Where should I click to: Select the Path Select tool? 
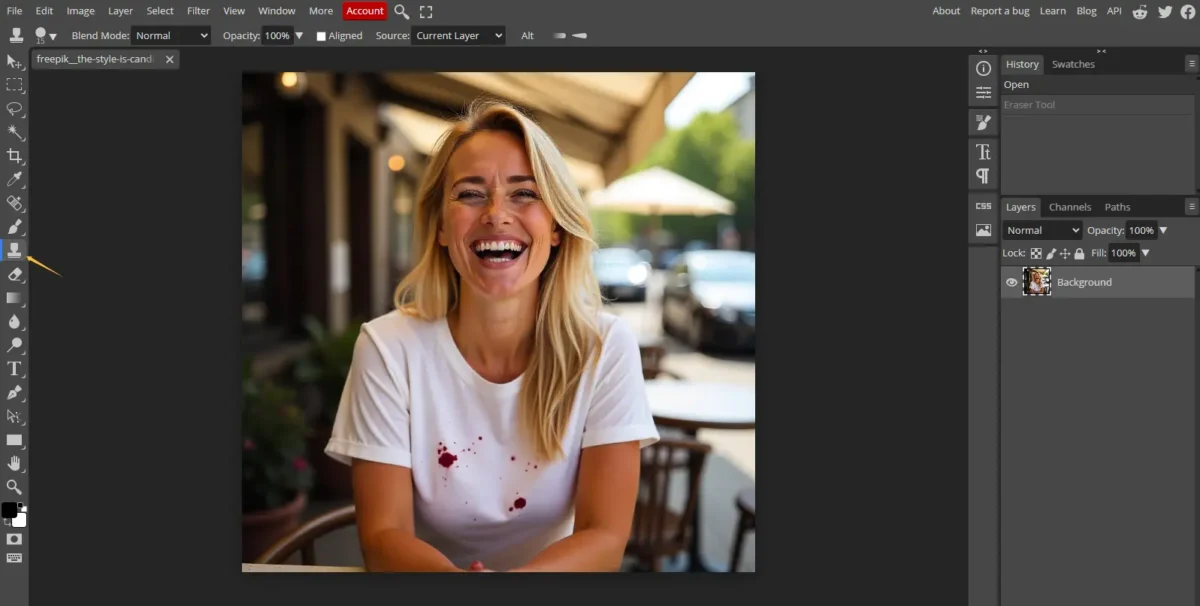pos(14,416)
